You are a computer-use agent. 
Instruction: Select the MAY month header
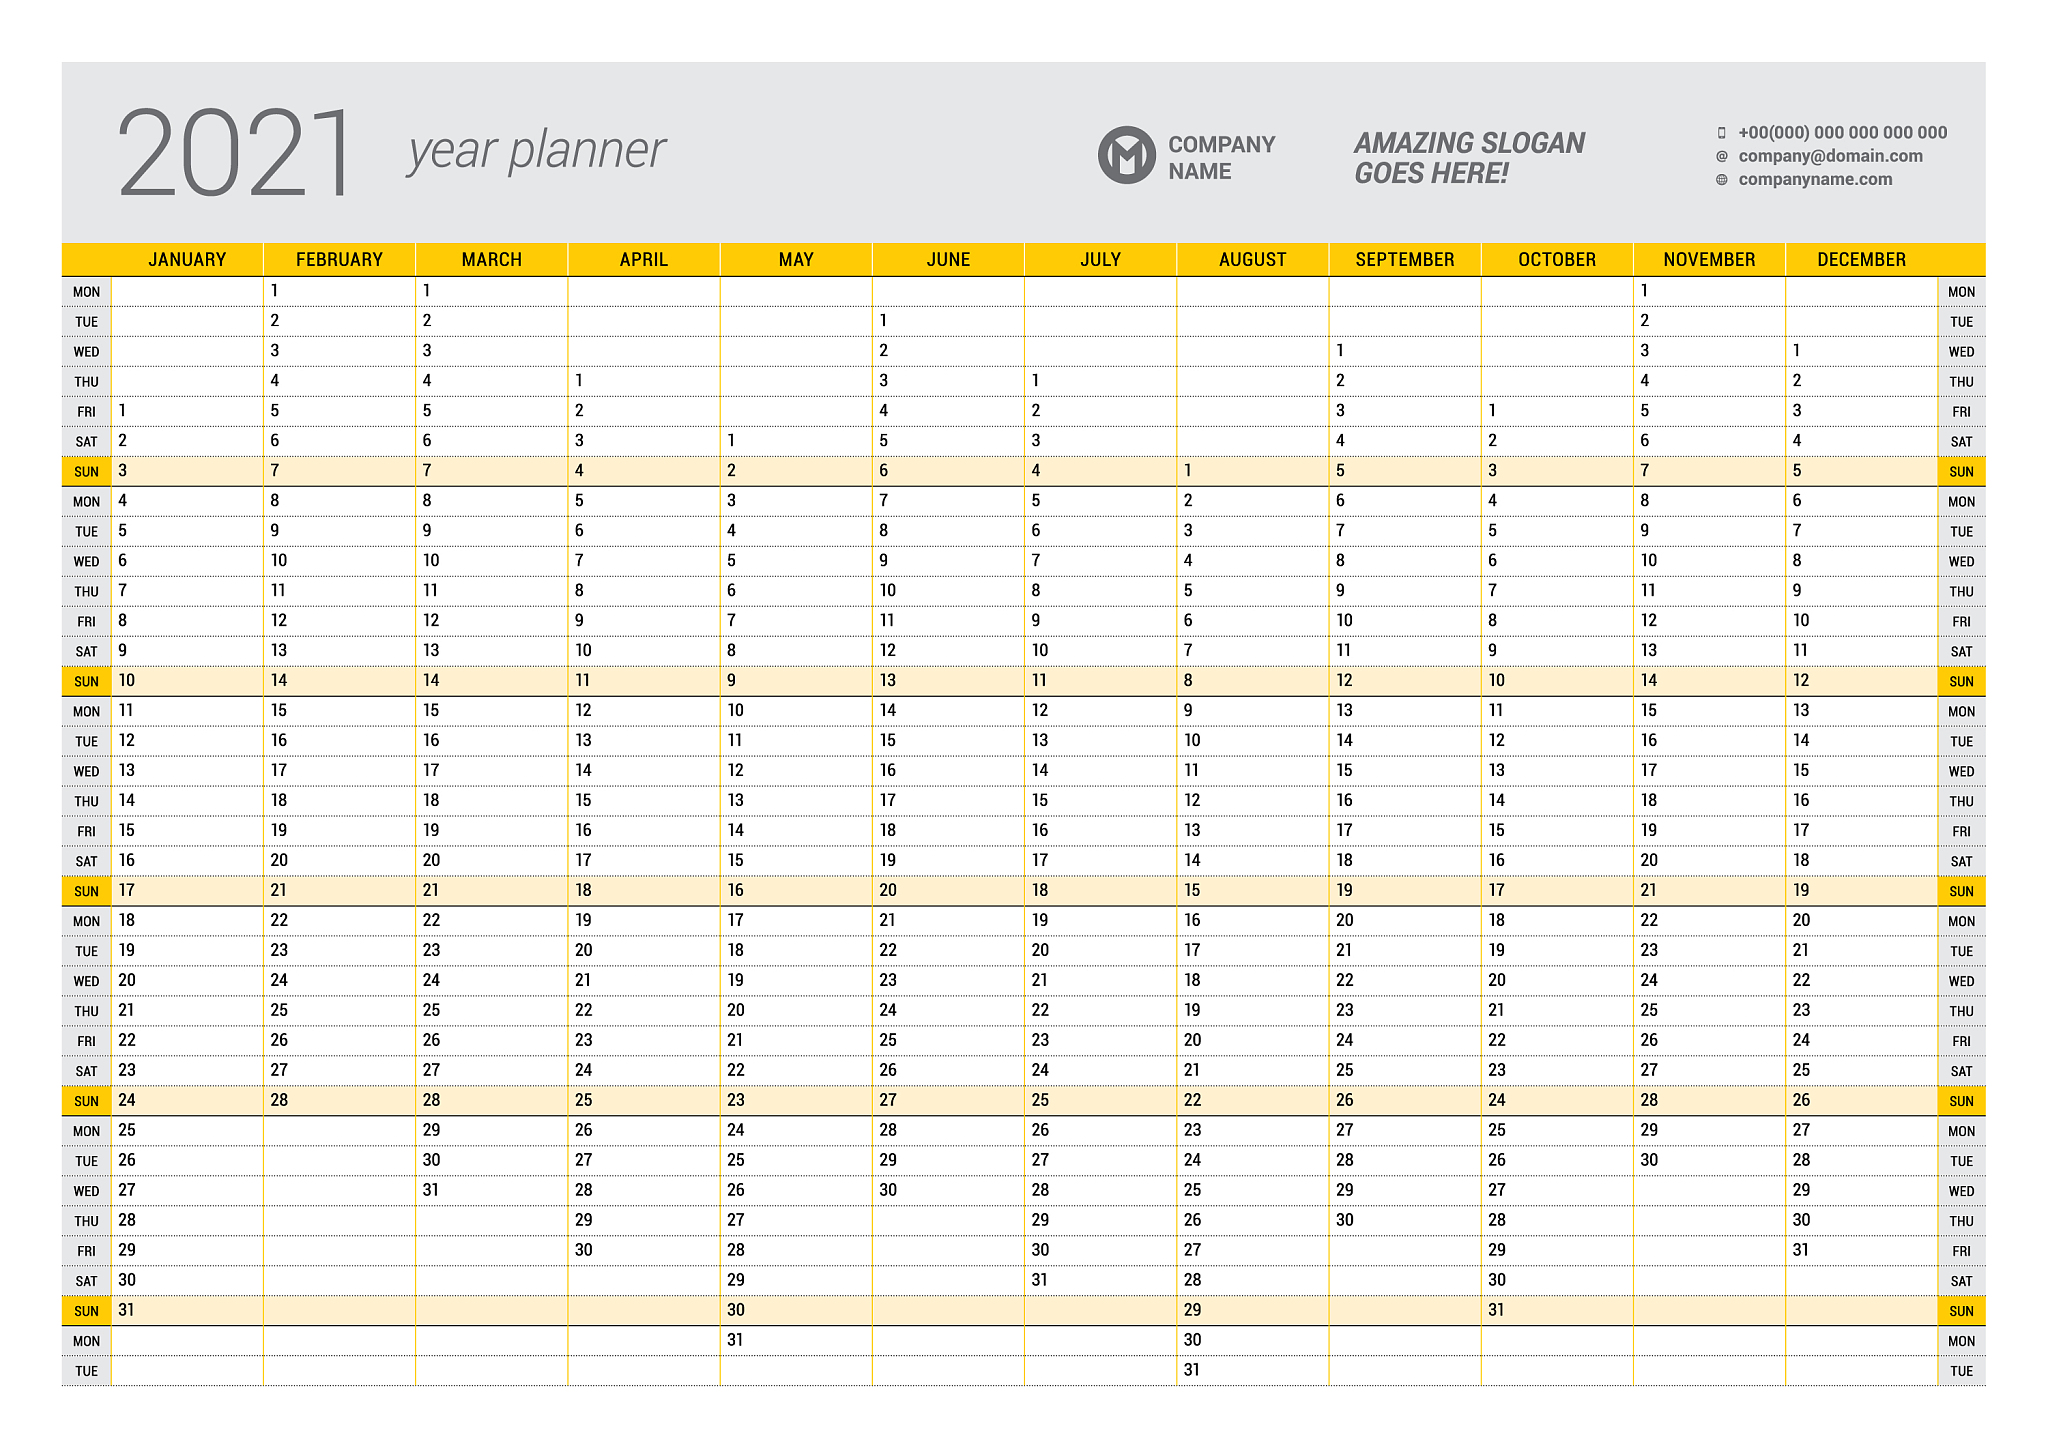796,260
